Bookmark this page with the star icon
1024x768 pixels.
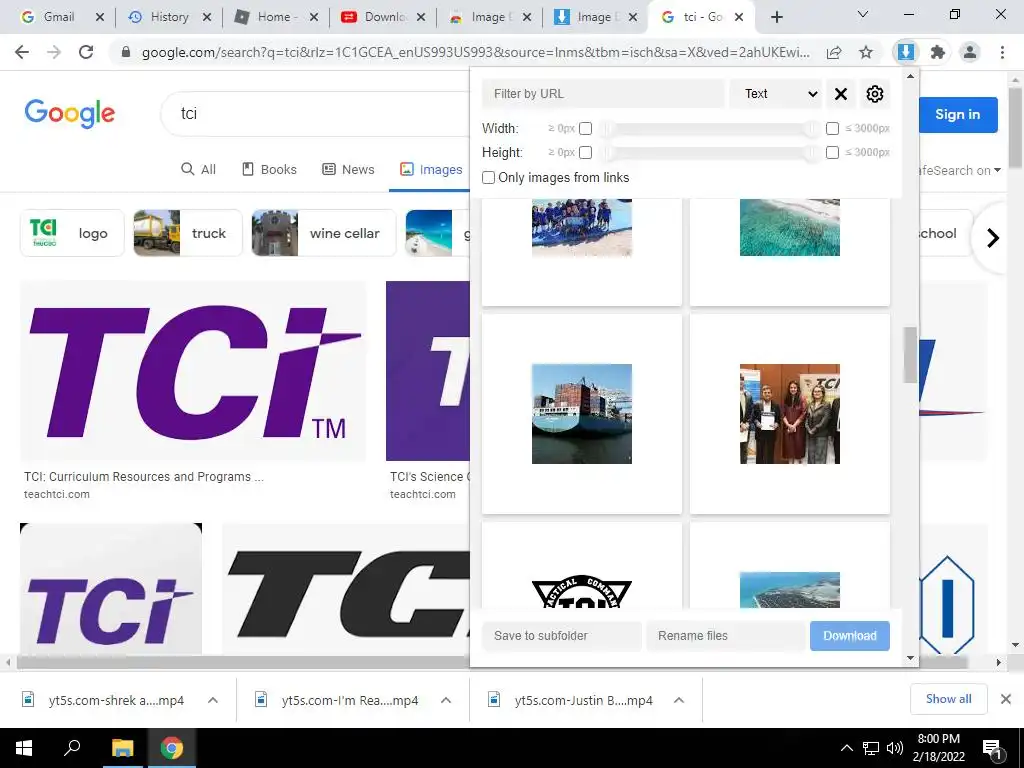click(866, 52)
